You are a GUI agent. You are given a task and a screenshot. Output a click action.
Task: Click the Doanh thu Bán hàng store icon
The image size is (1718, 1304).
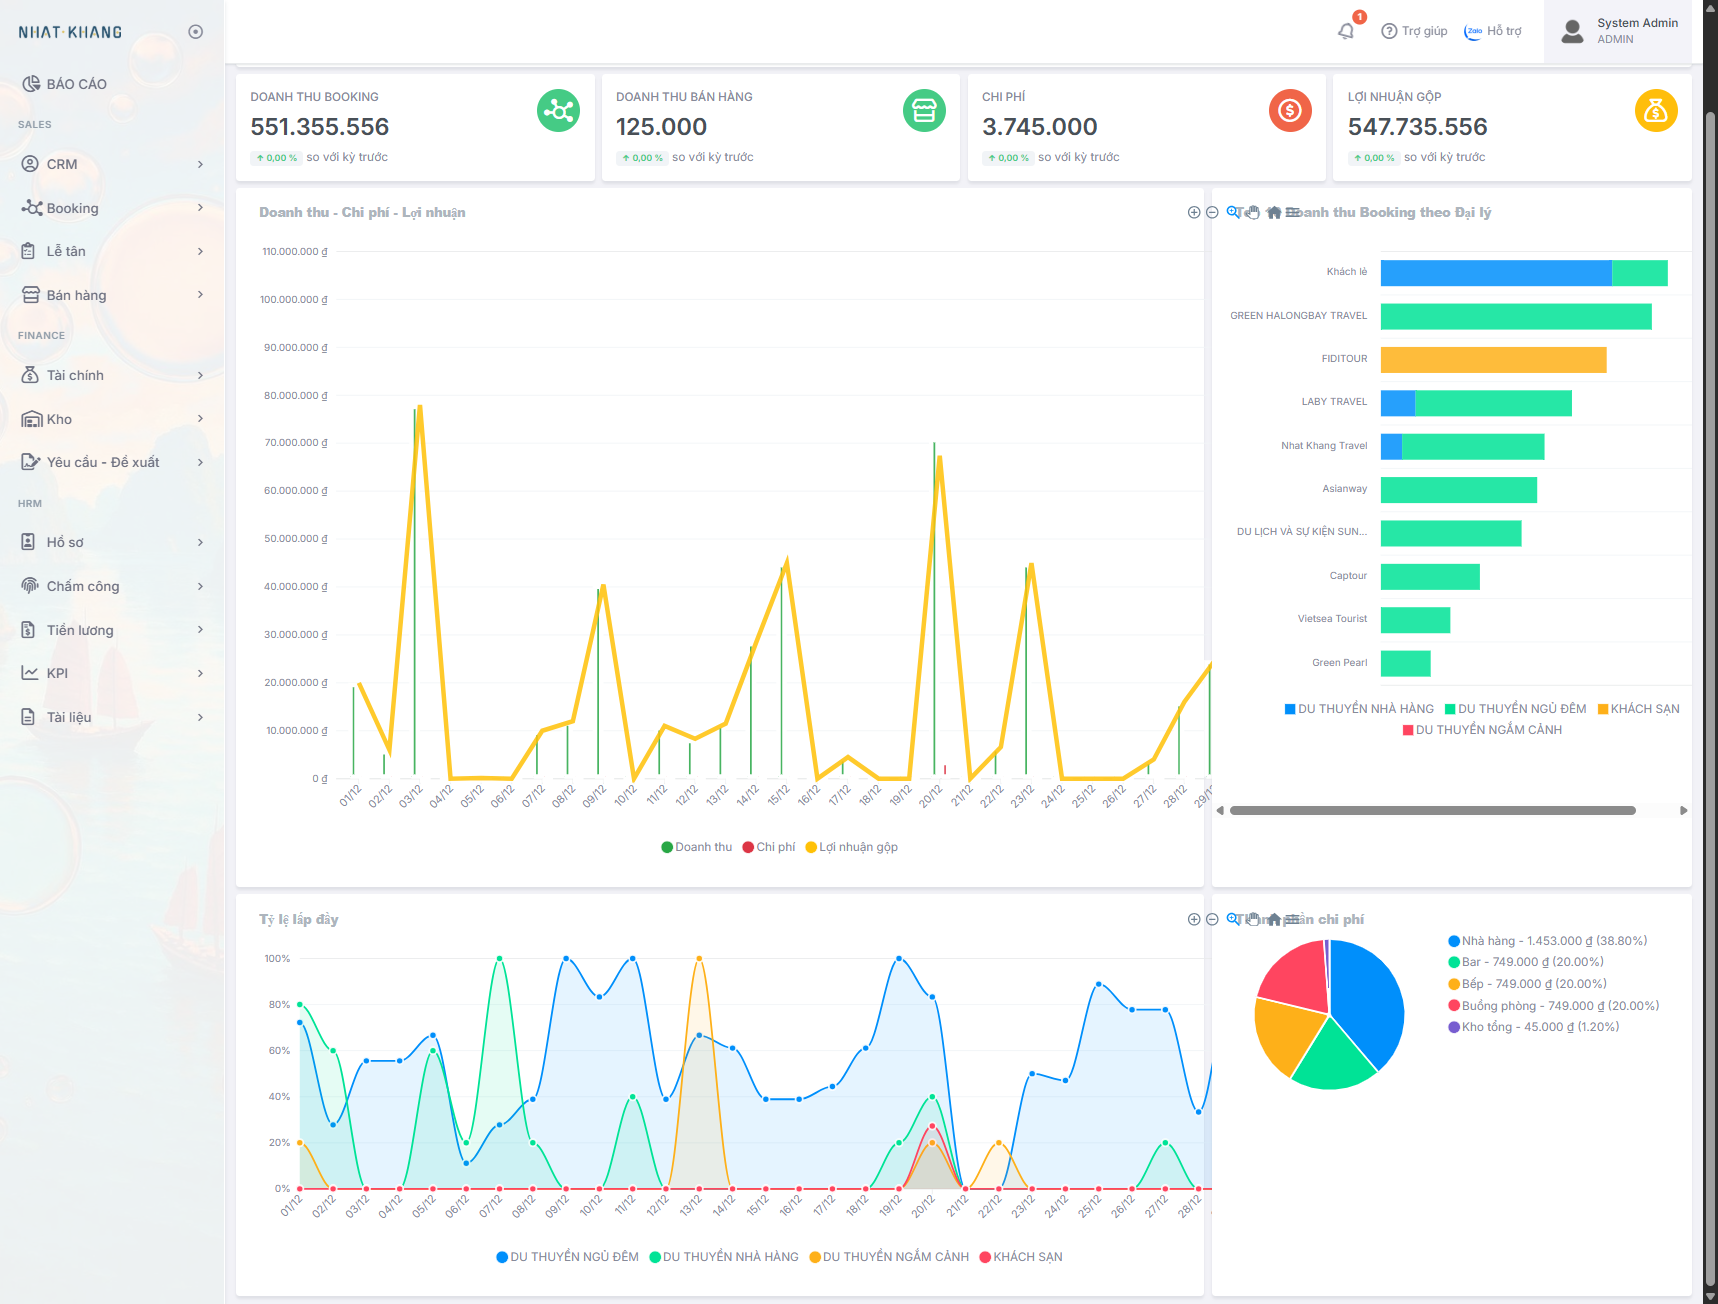pyautogui.click(x=924, y=110)
